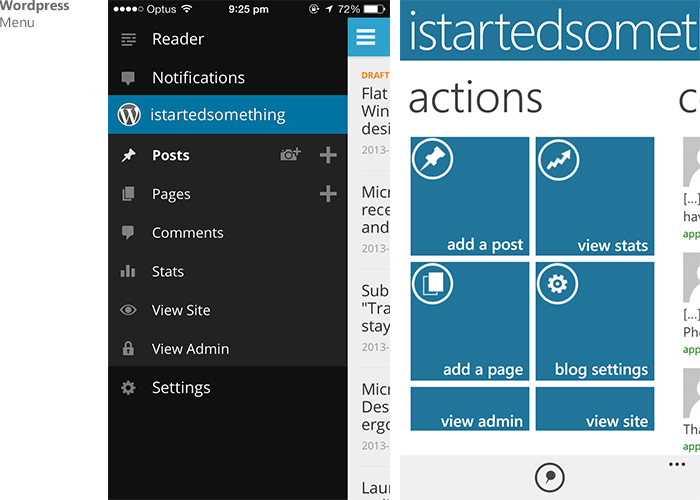Tap View Site with eye icon
700x500 pixels.
[228, 310]
